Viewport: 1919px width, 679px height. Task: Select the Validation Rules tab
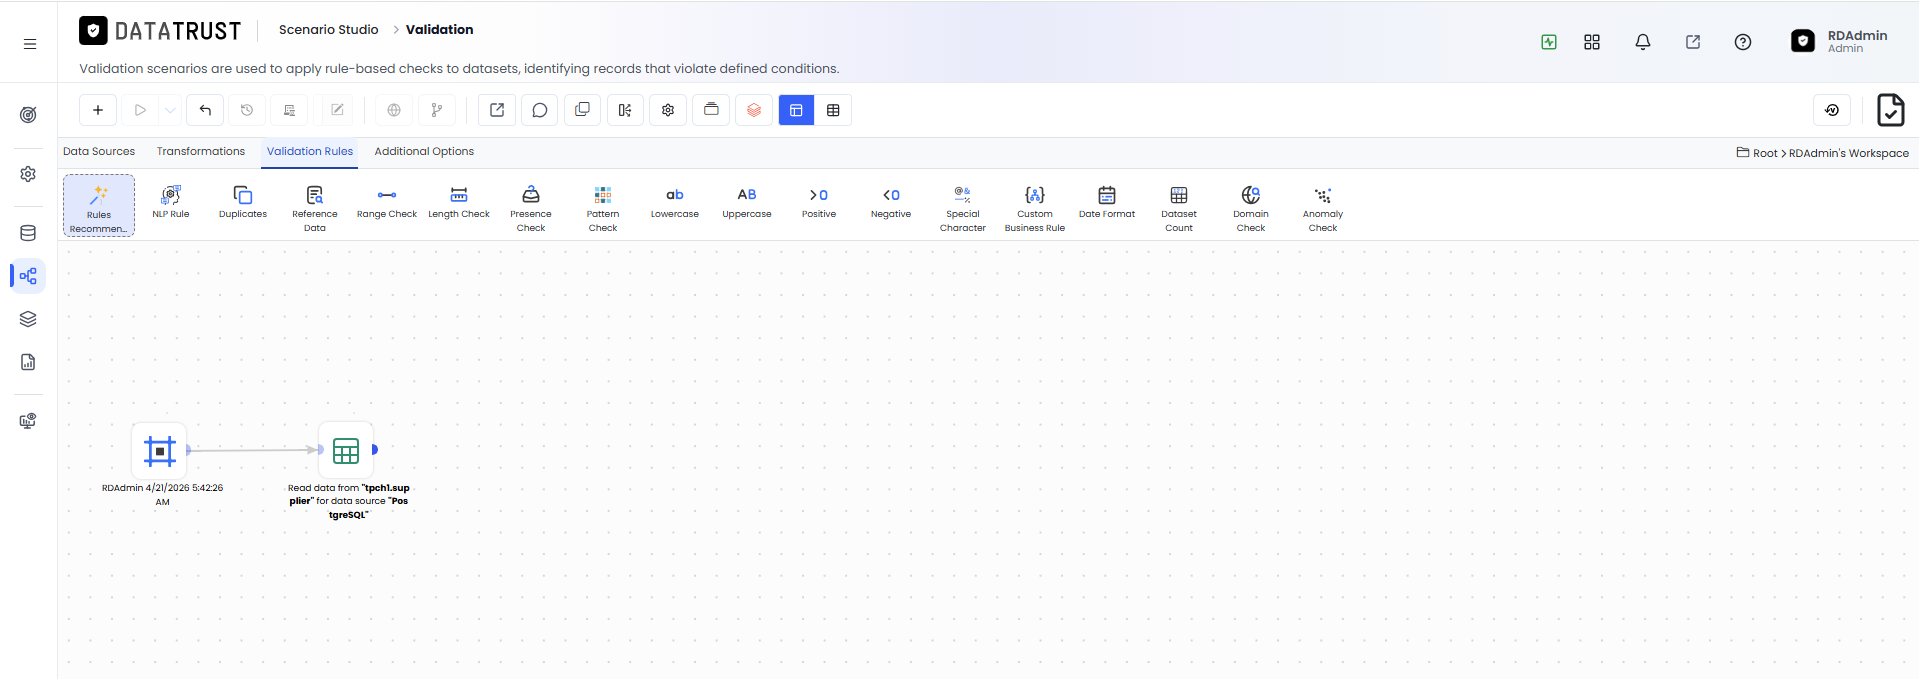pyautogui.click(x=310, y=151)
